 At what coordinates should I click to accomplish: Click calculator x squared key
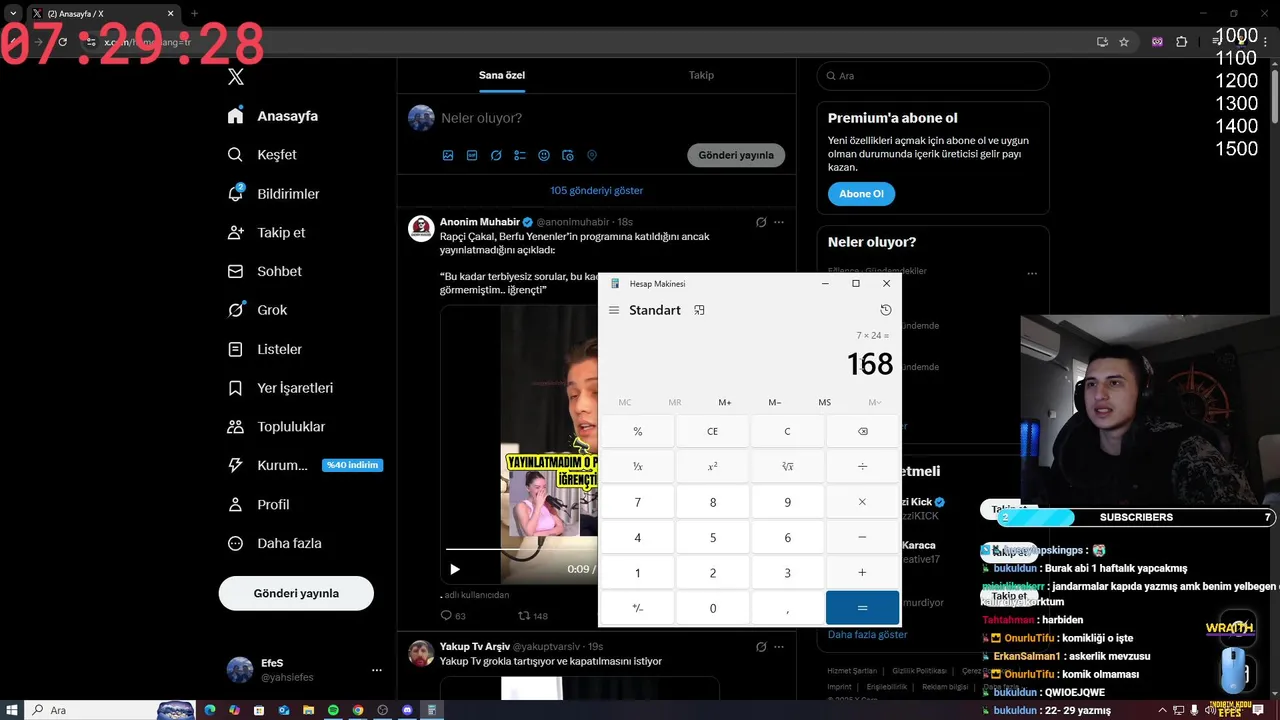click(x=712, y=466)
